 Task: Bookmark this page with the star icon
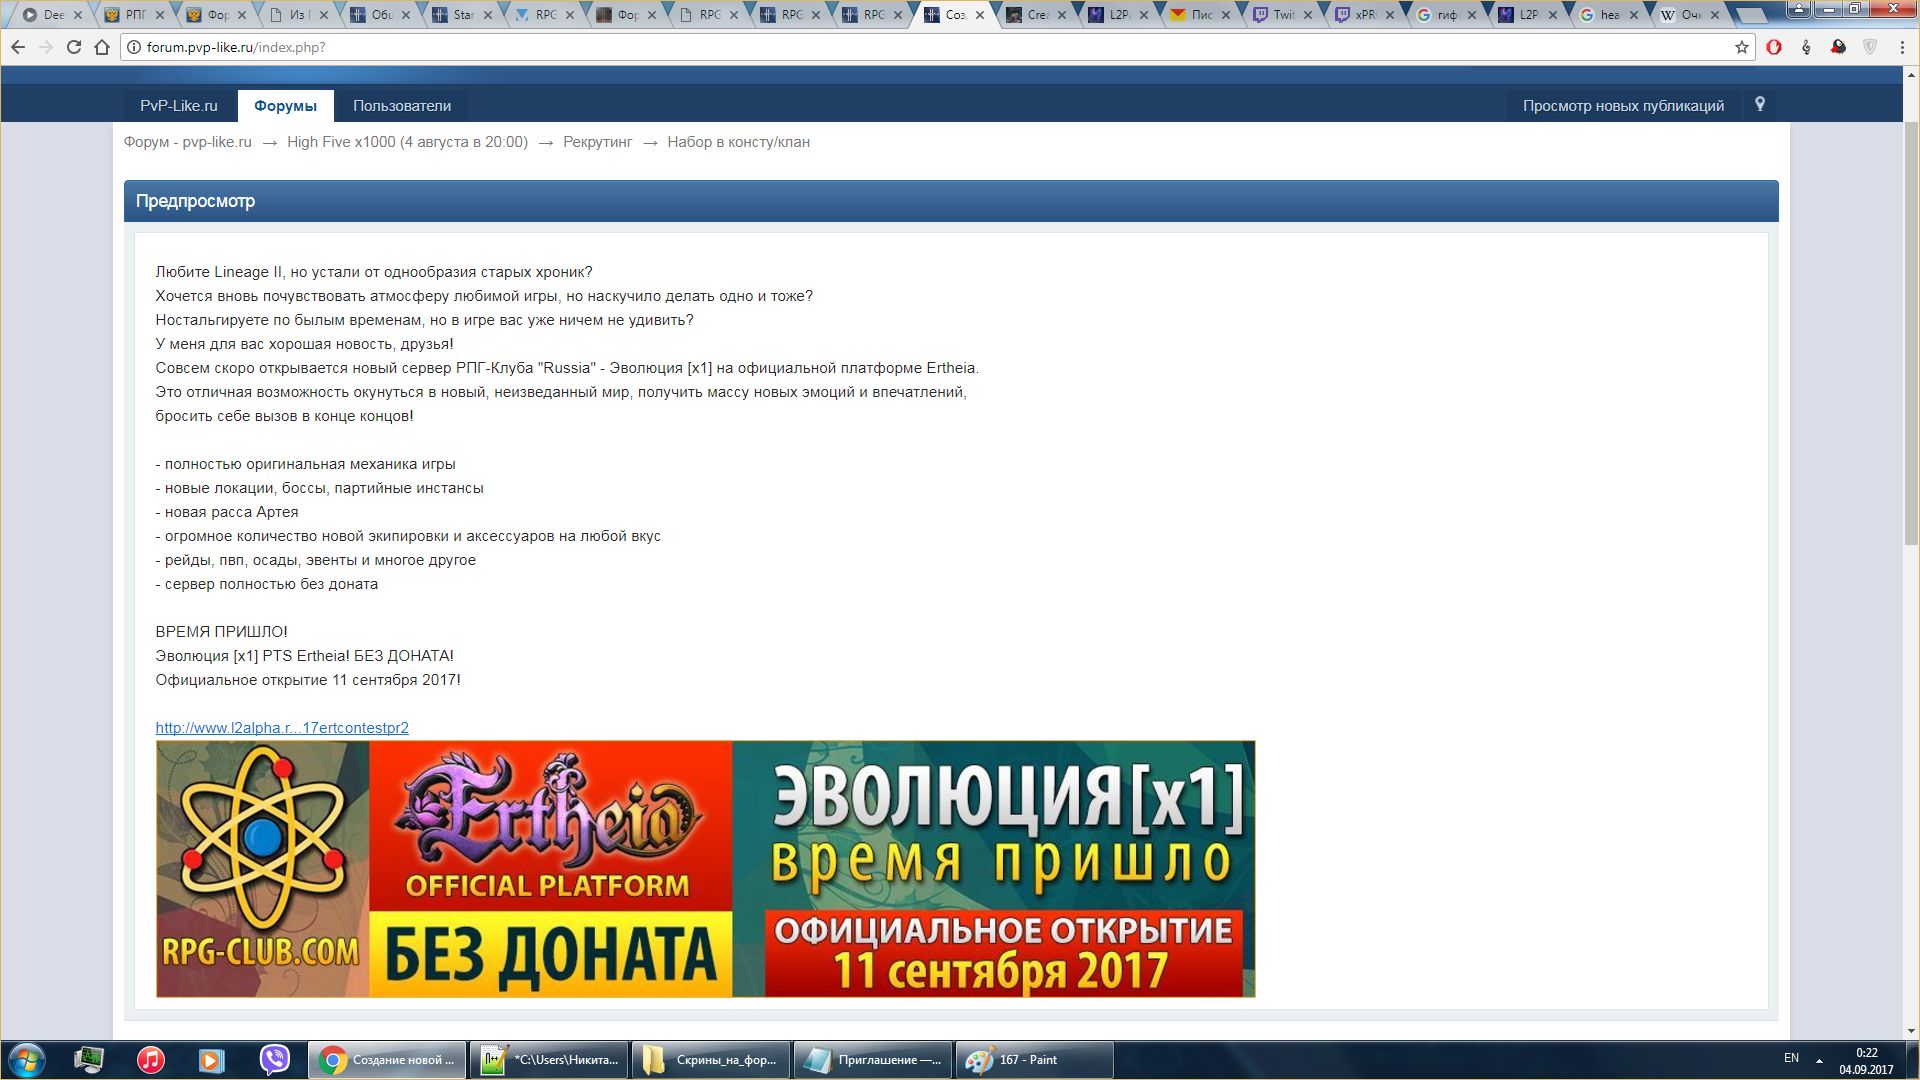point(1742,47)
